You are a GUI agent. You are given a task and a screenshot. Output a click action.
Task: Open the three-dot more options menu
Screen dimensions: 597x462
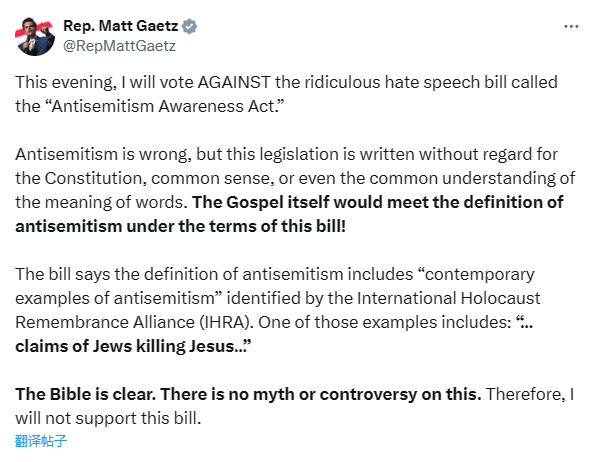pos(571,26)
